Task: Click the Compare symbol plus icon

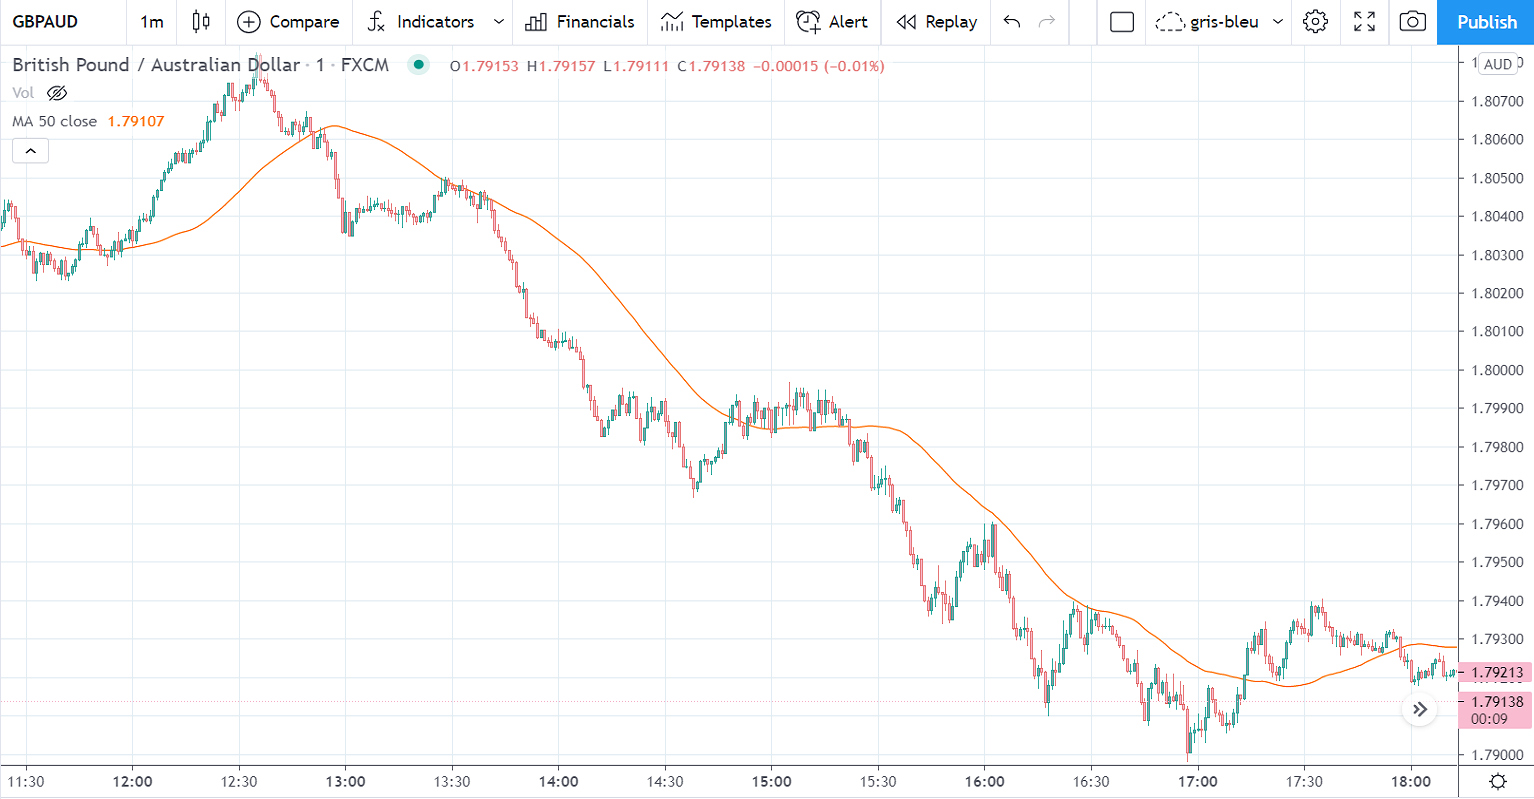Action: point(249,21)
